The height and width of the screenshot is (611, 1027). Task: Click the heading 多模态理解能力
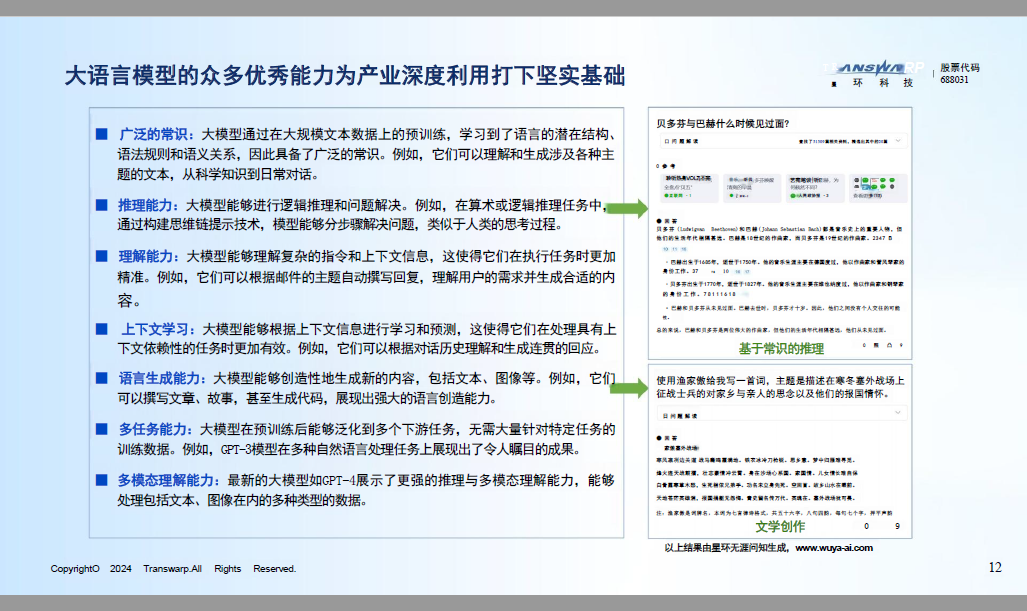(x=168, y=481)
